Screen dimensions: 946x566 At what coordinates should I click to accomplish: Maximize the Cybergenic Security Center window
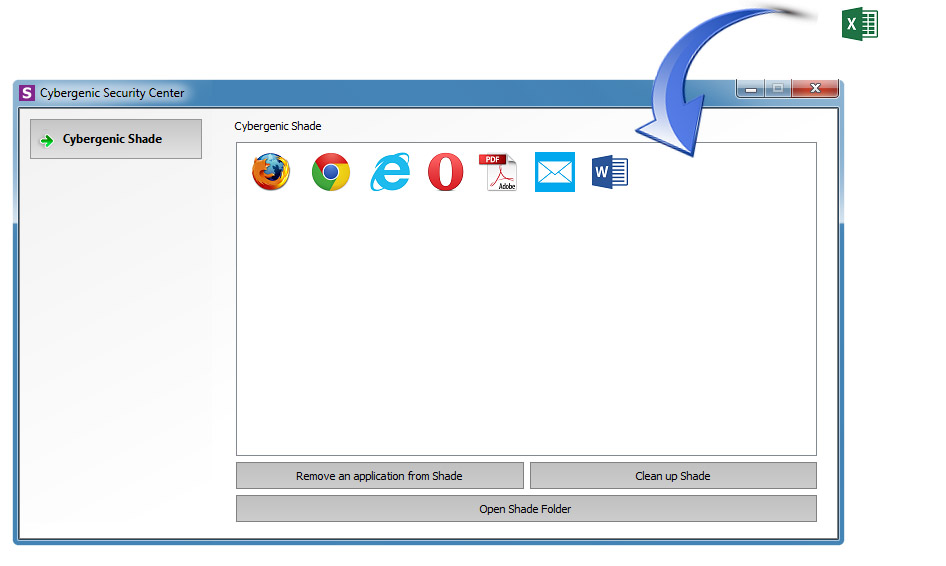pyautogui.click(x=777, y=89)
